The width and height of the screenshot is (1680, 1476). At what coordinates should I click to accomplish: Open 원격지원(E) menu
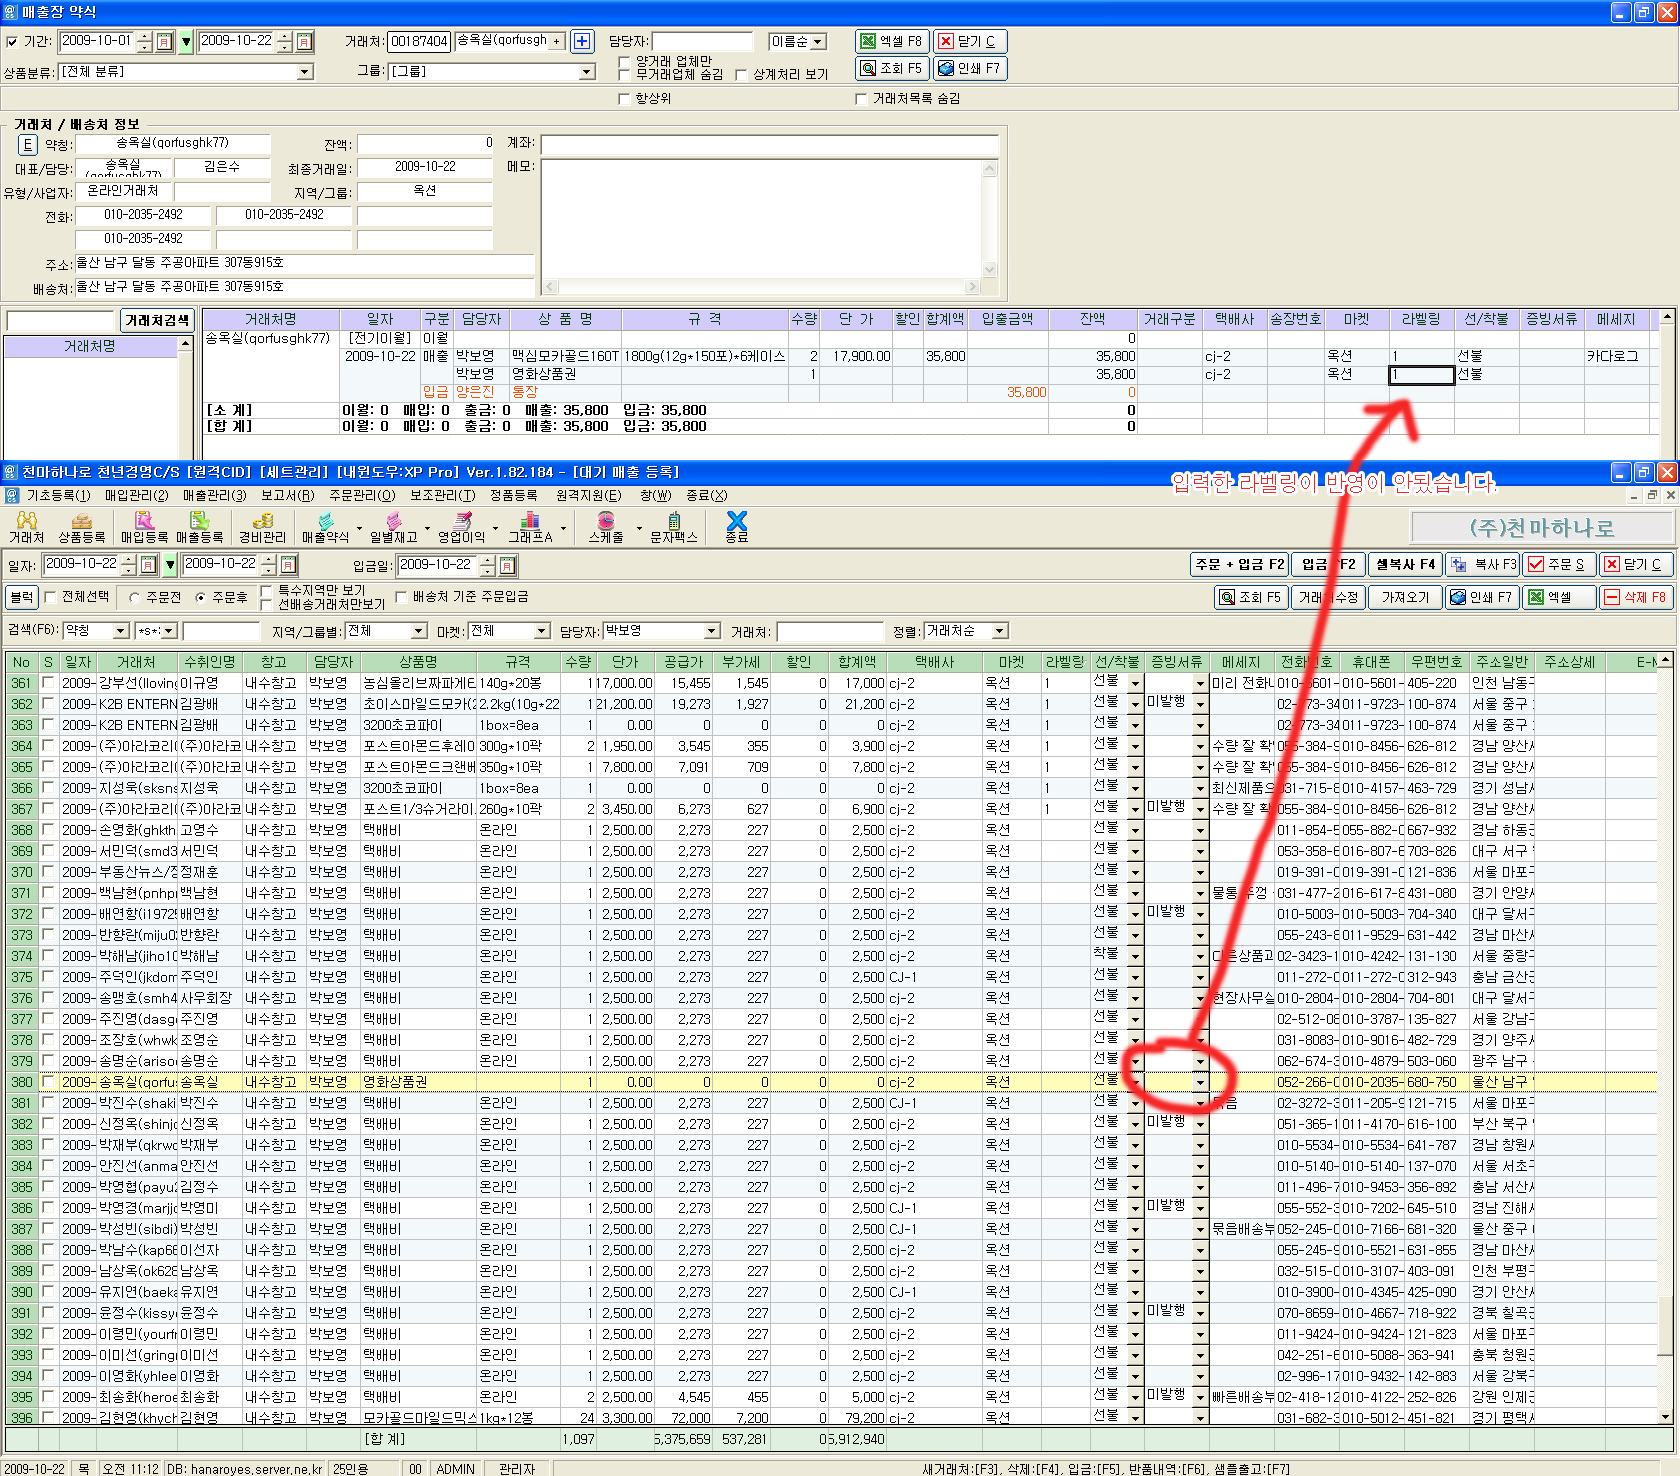click(x=588, y=495)
